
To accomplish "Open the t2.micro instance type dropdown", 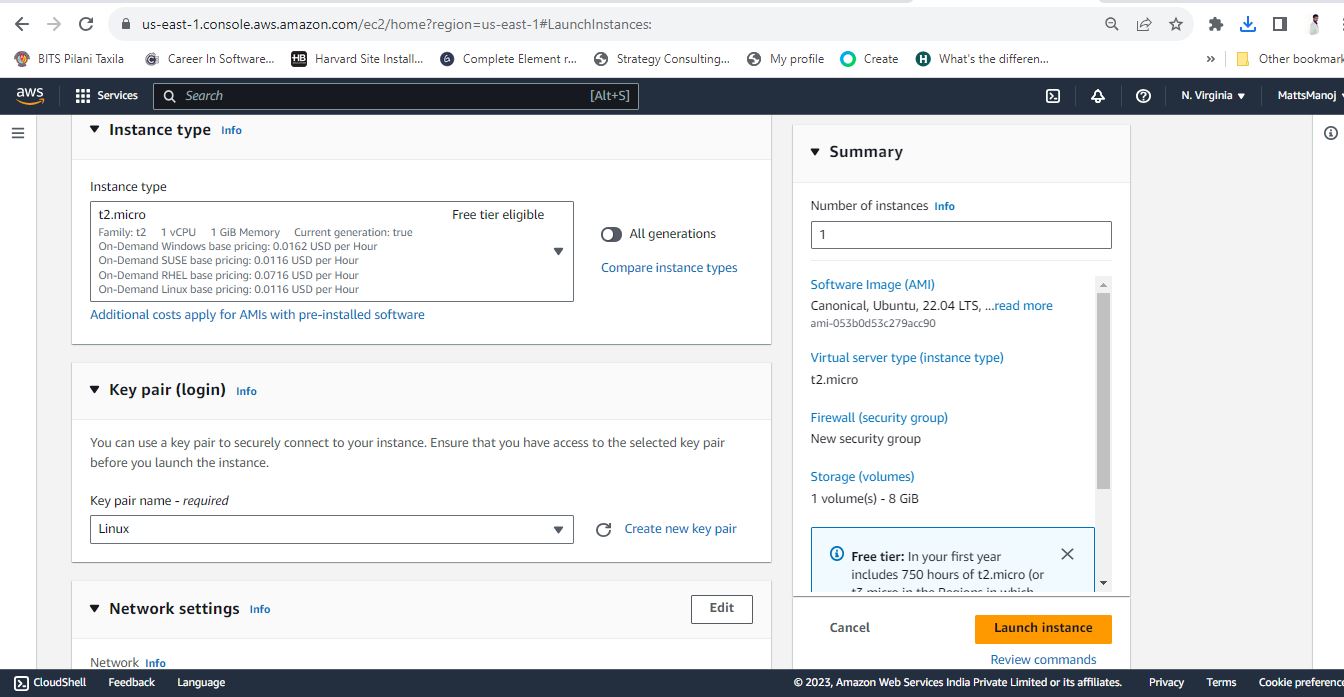I will (x=332, y=252).
